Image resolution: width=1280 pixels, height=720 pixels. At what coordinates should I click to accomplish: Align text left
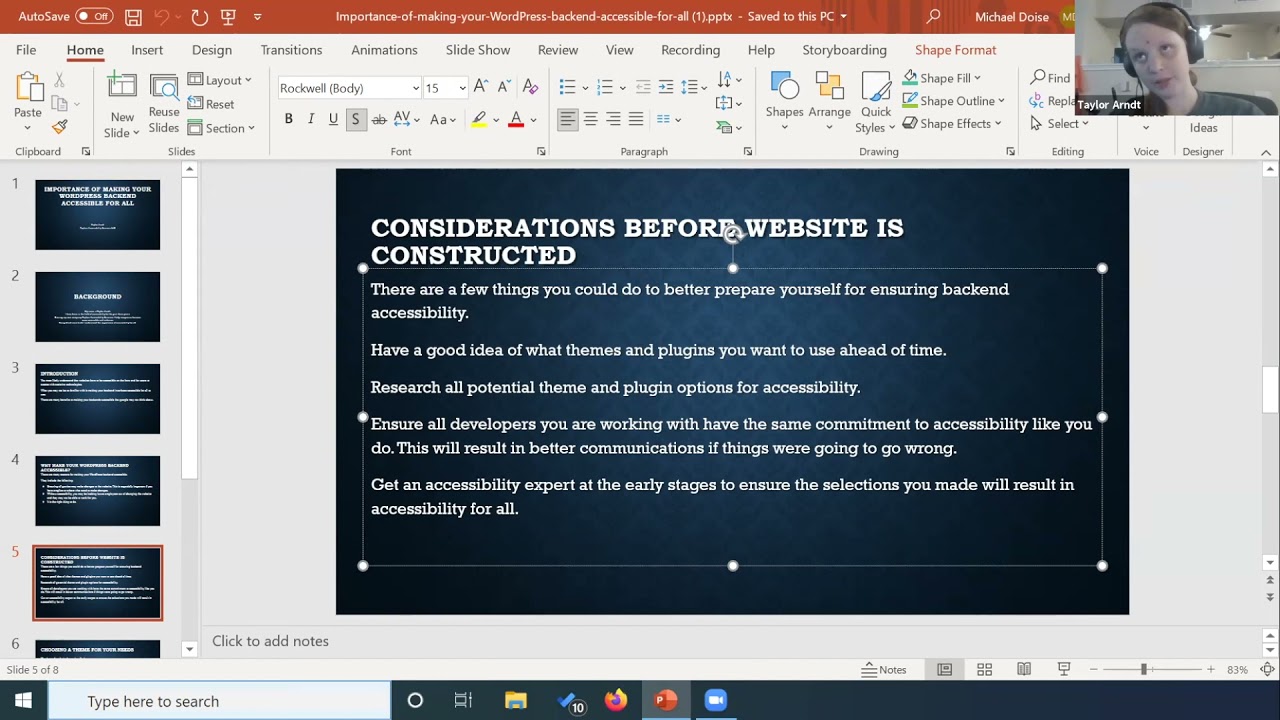pyautogui.click(x=567, y=119)
